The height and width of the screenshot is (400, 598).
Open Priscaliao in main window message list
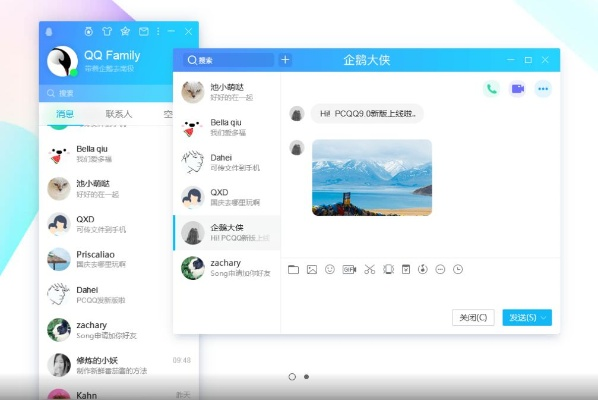point(106,259)
